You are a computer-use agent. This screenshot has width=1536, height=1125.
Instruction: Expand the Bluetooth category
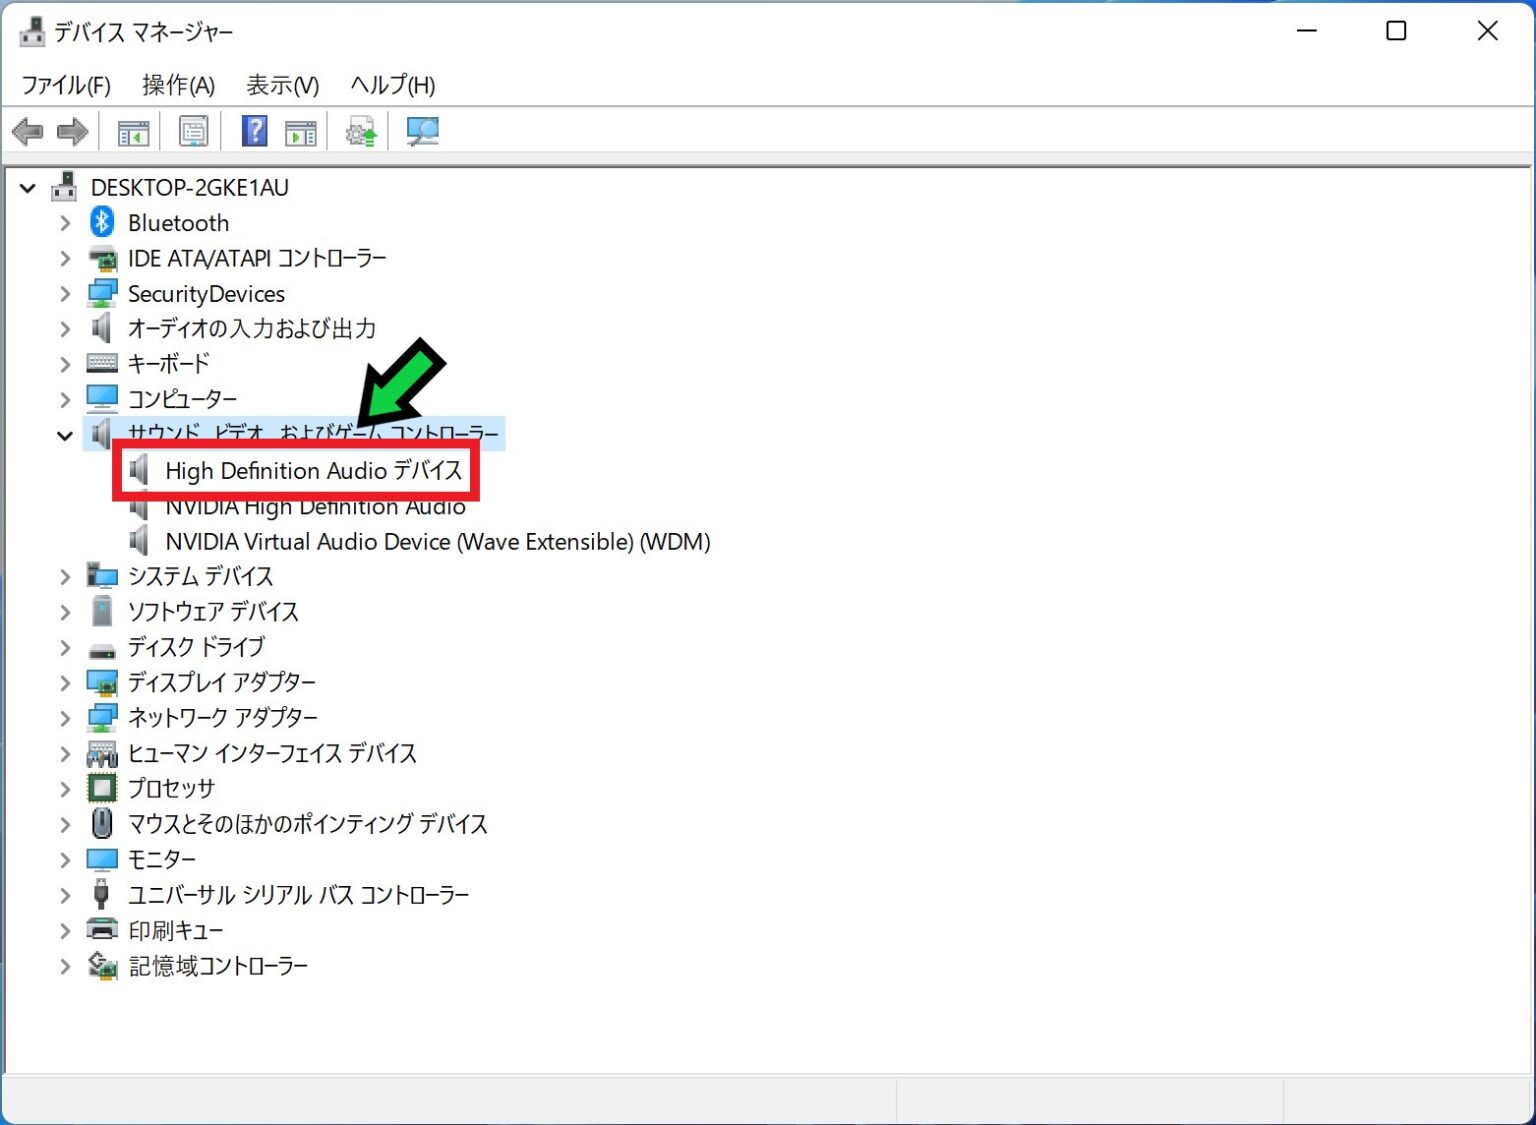coord(65,223)
